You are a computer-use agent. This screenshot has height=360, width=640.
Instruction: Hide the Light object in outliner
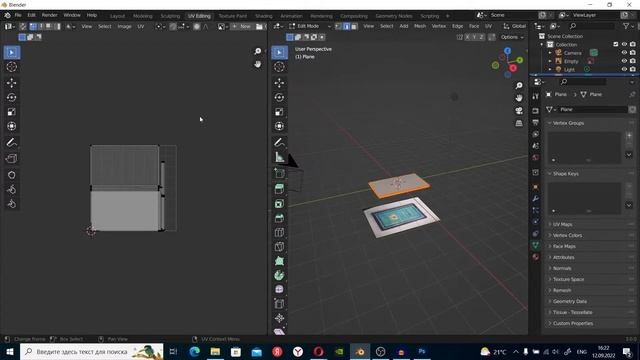[624, 69]
